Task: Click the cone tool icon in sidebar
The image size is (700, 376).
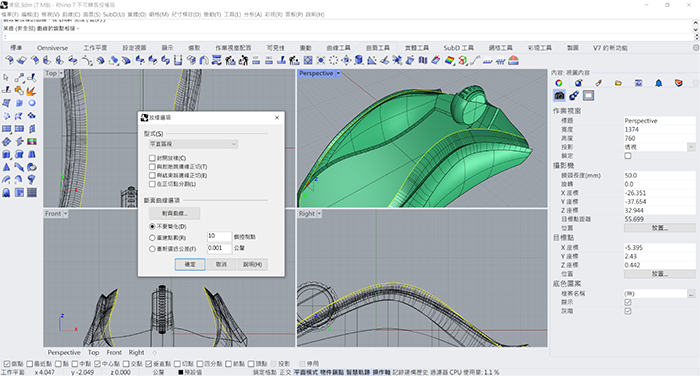Action: (6, 167)
